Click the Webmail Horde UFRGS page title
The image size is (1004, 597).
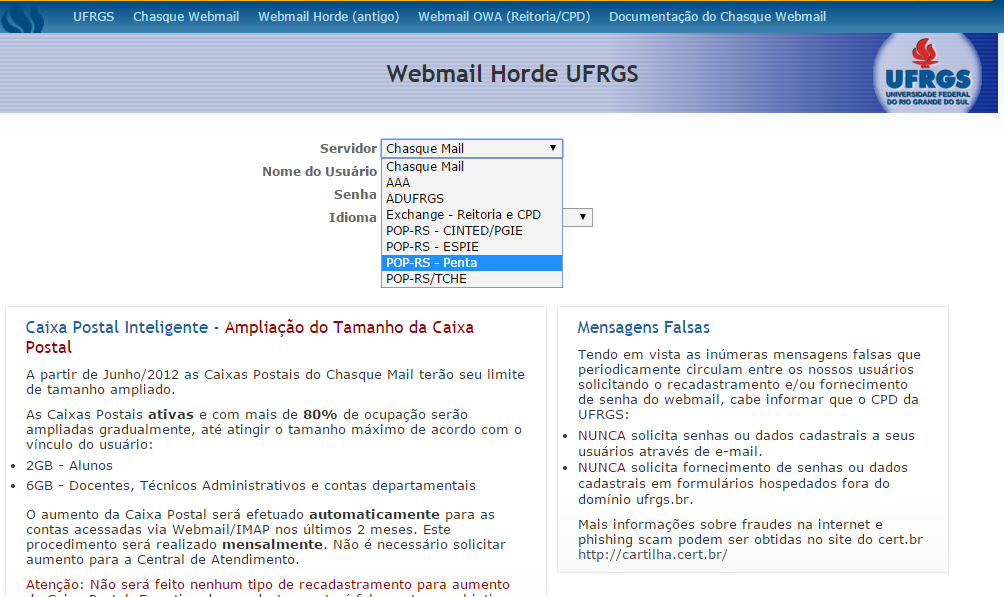coord(512,74)
